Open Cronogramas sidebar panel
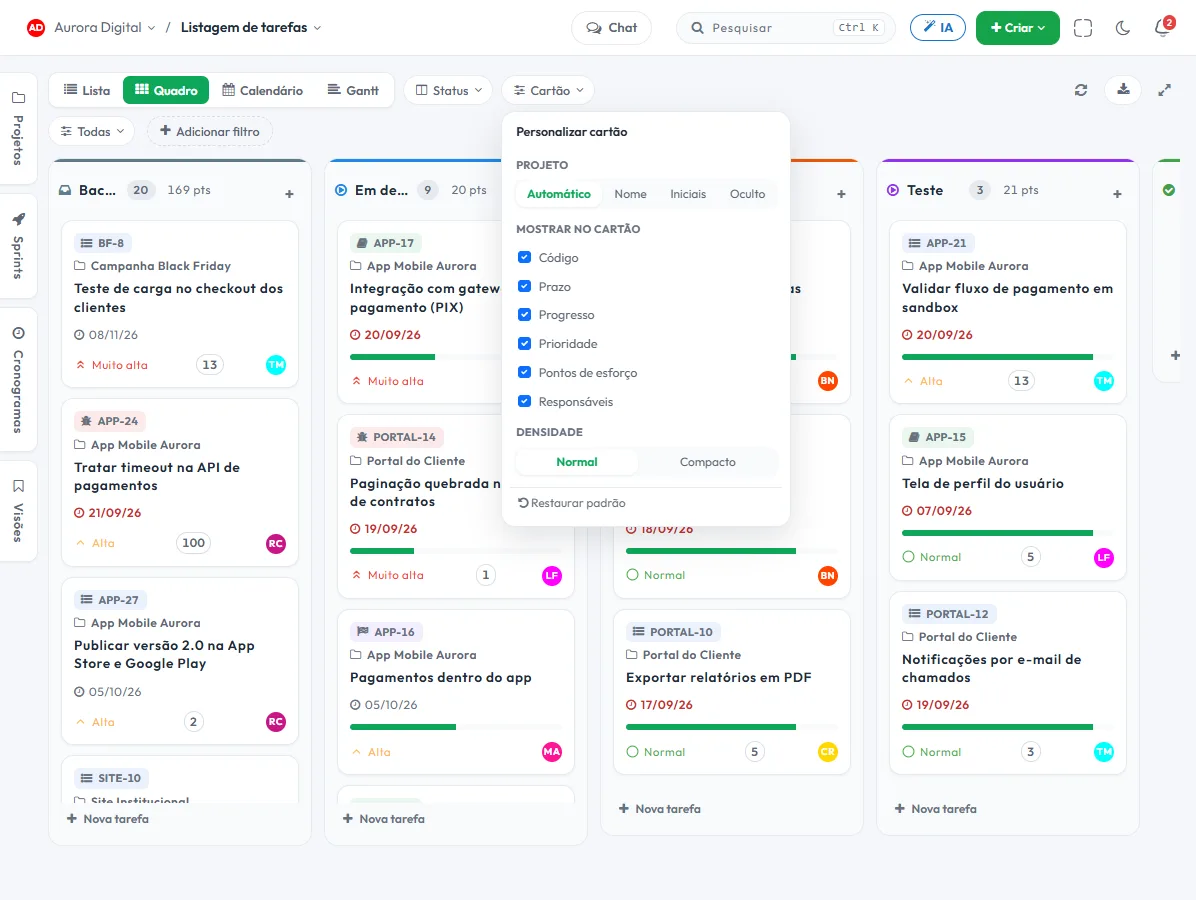This screenshot has width=1196, height=900. click(x=18, y=380)
